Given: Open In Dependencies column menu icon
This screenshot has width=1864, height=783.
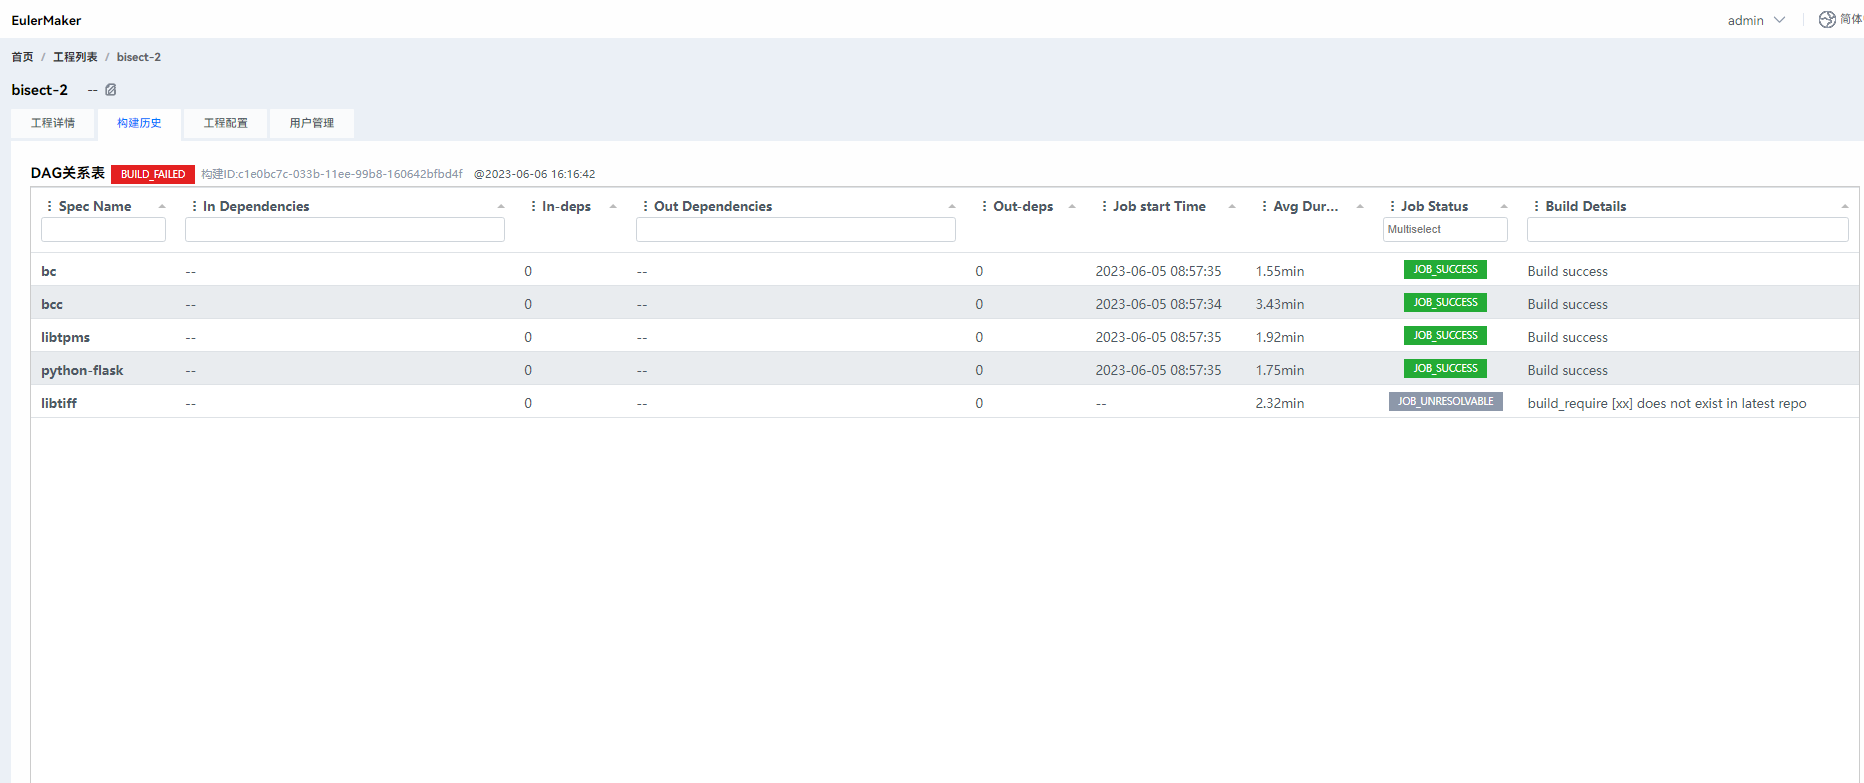Looking at the screenshot, I should 194,206.
